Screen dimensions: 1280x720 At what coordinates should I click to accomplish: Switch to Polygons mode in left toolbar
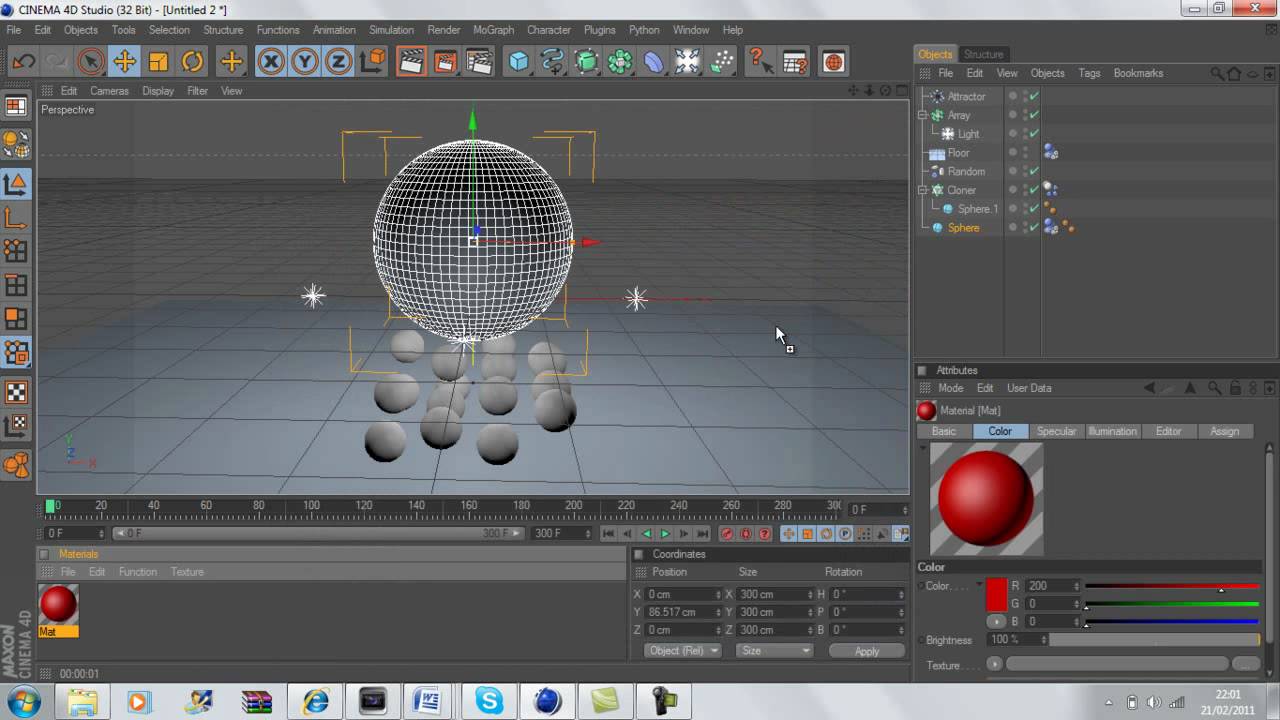click(16, 319)
